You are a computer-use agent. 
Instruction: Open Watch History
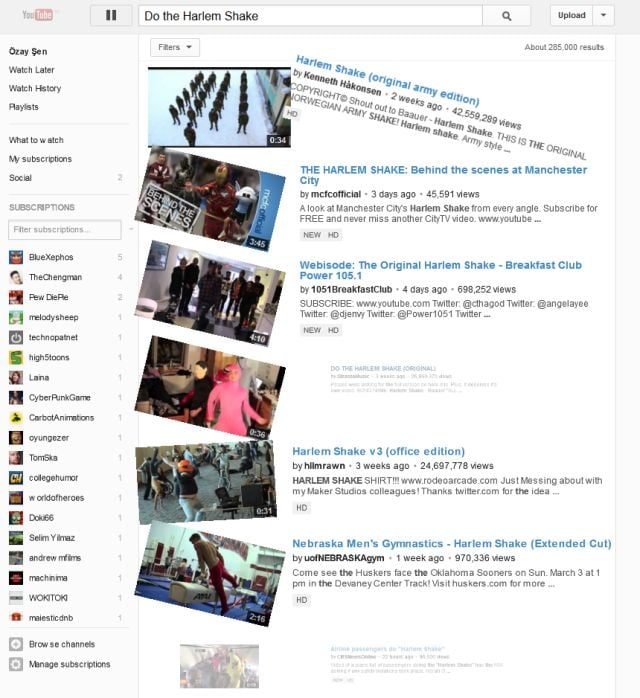click(x=35, y=88)
